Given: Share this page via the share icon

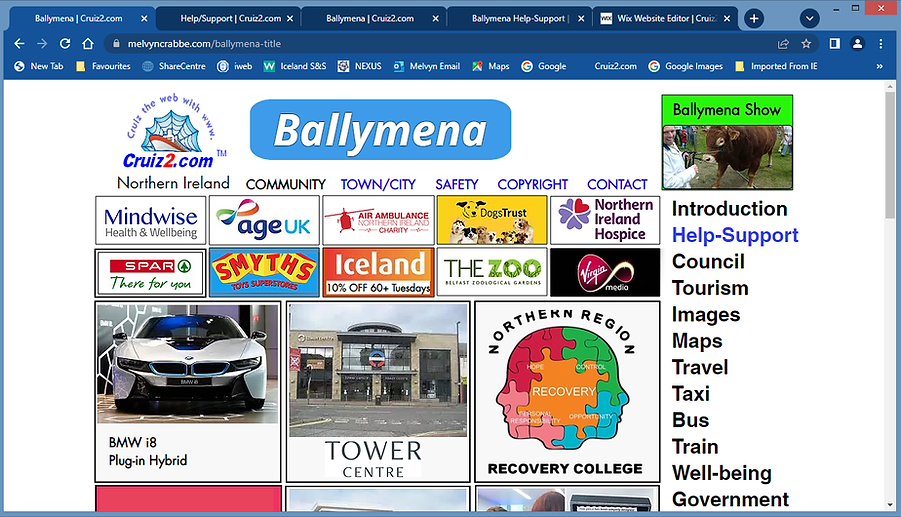Looking at the screenshot, I should click(783, 44).
